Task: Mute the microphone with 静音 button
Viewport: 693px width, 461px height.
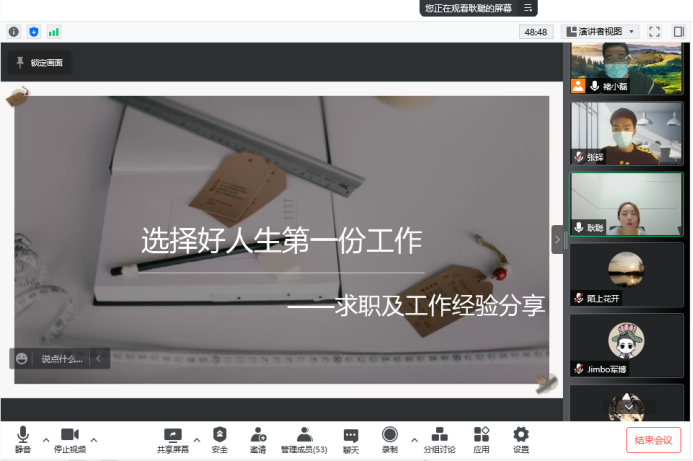Action: (x=22, y=439)
